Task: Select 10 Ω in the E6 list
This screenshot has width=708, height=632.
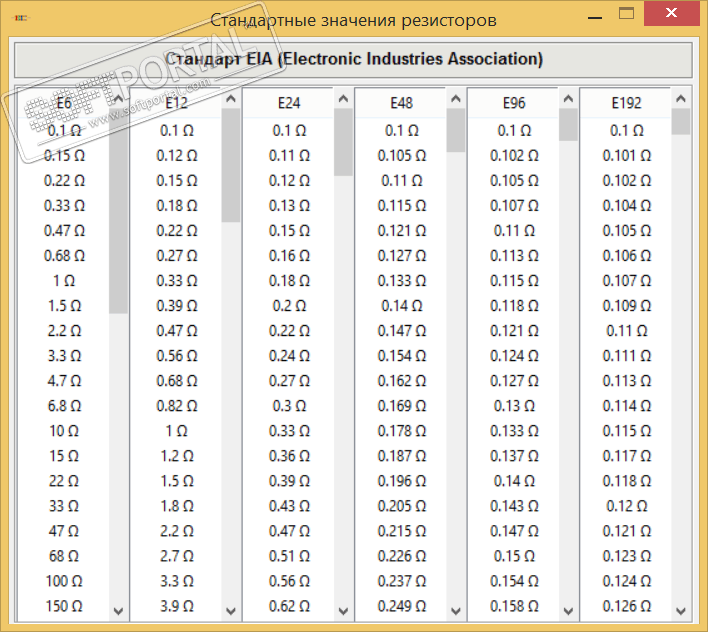Action: 64,431
